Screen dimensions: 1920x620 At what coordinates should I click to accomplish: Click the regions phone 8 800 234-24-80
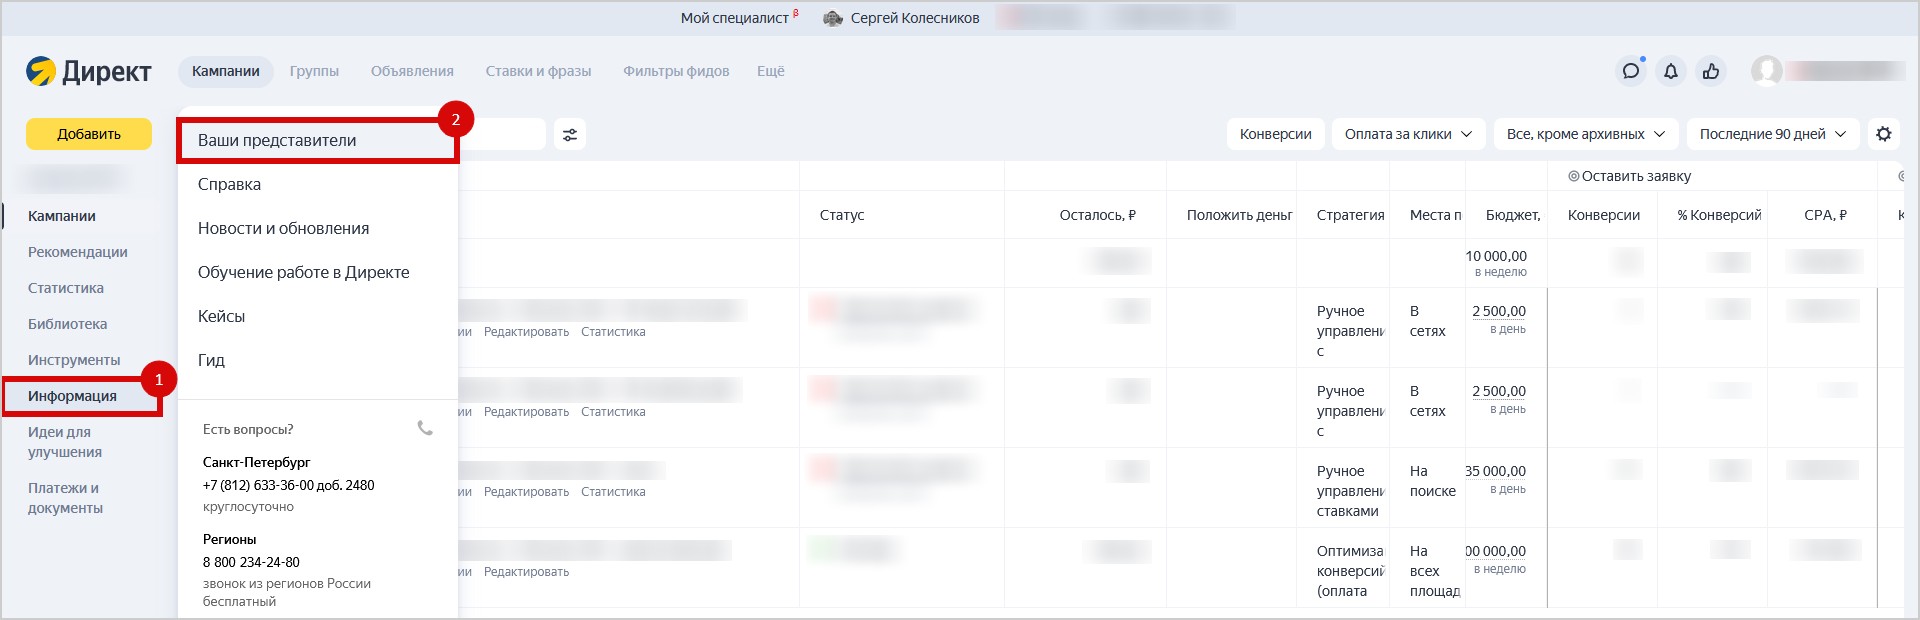tap(251, 562)
